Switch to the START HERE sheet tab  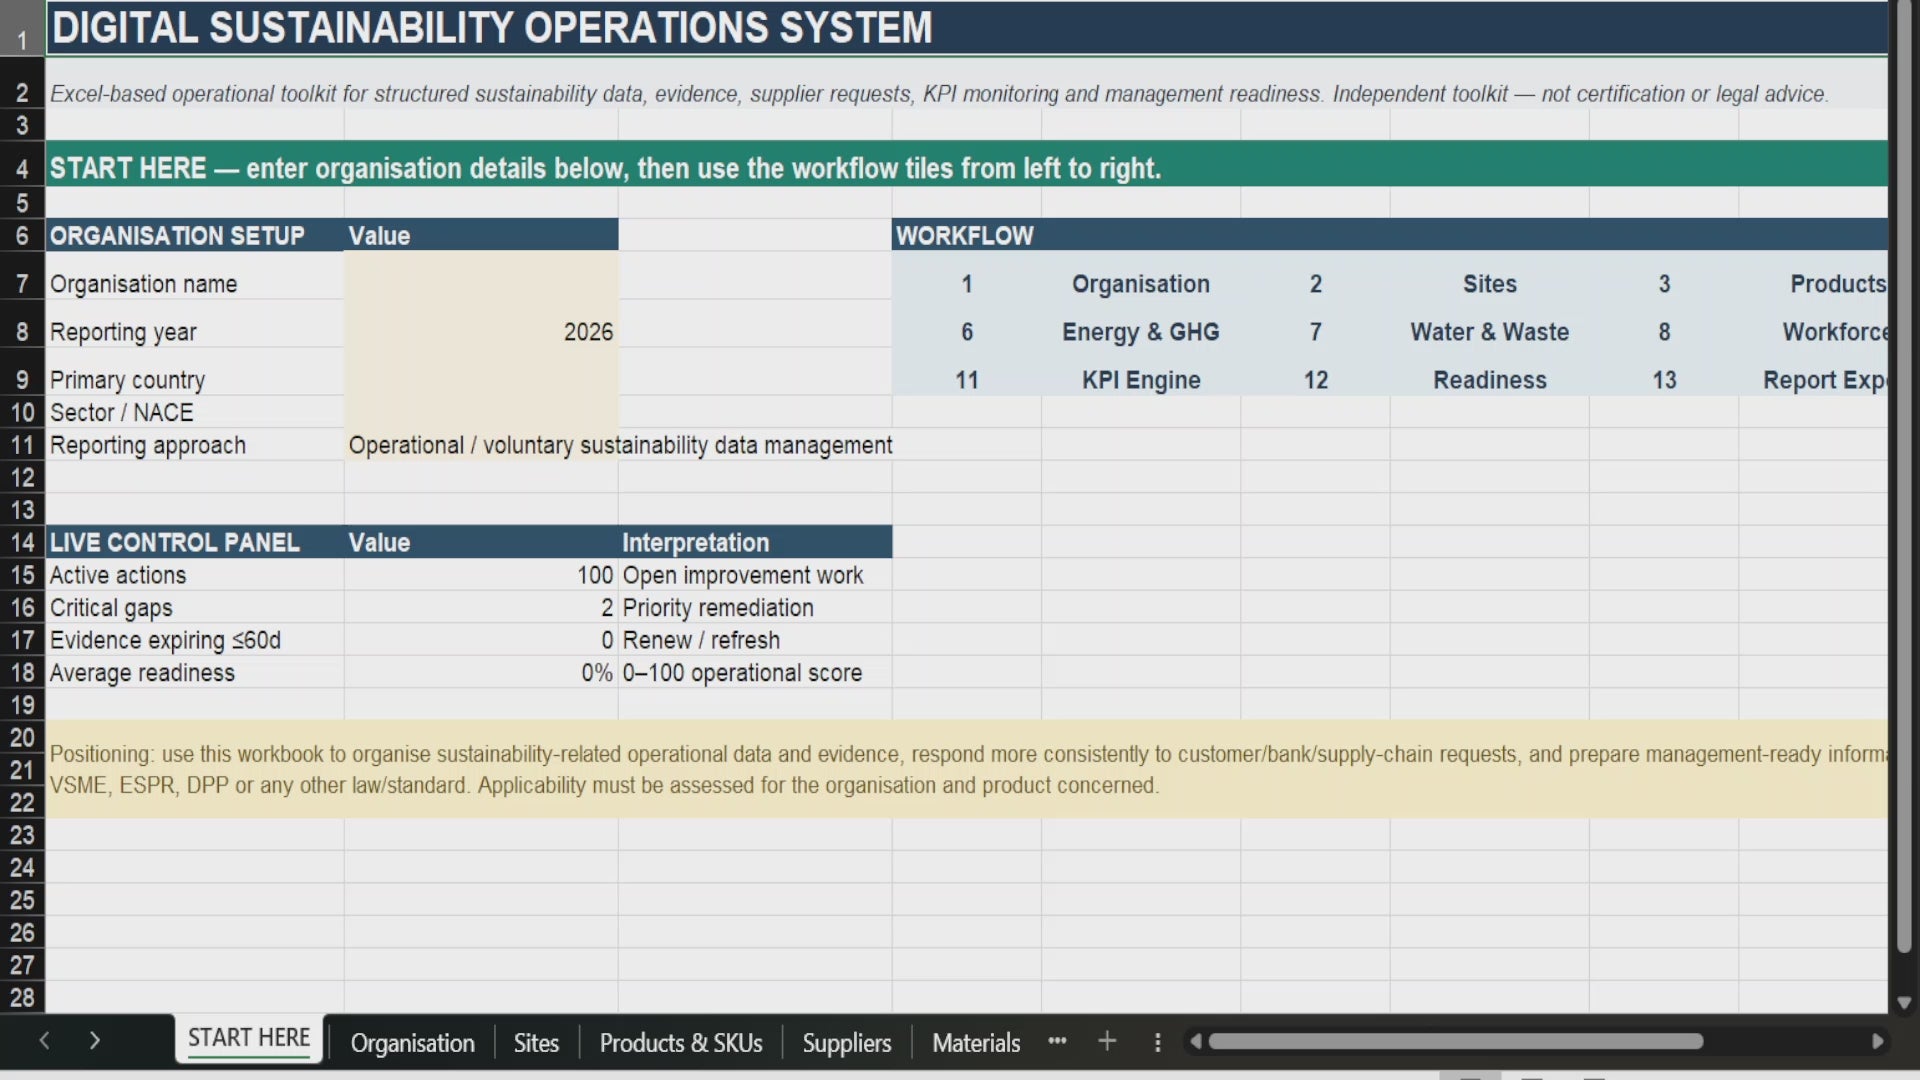[x=249, y=1039]
